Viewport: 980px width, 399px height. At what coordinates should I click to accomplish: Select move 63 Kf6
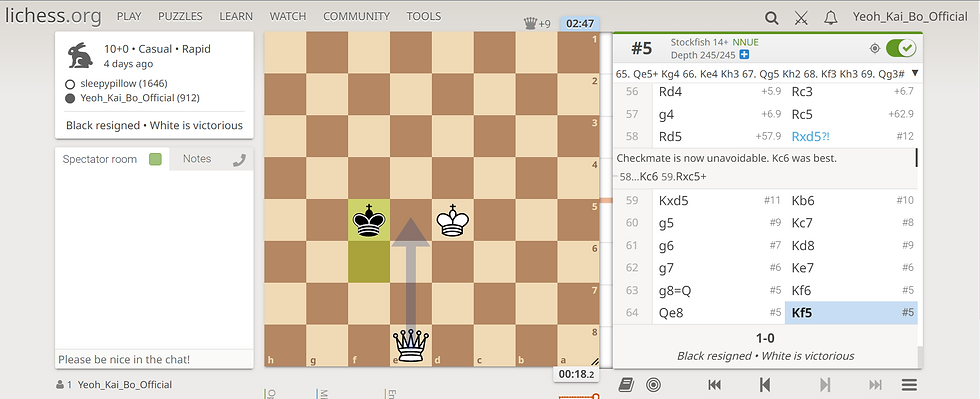coord(851,290)
